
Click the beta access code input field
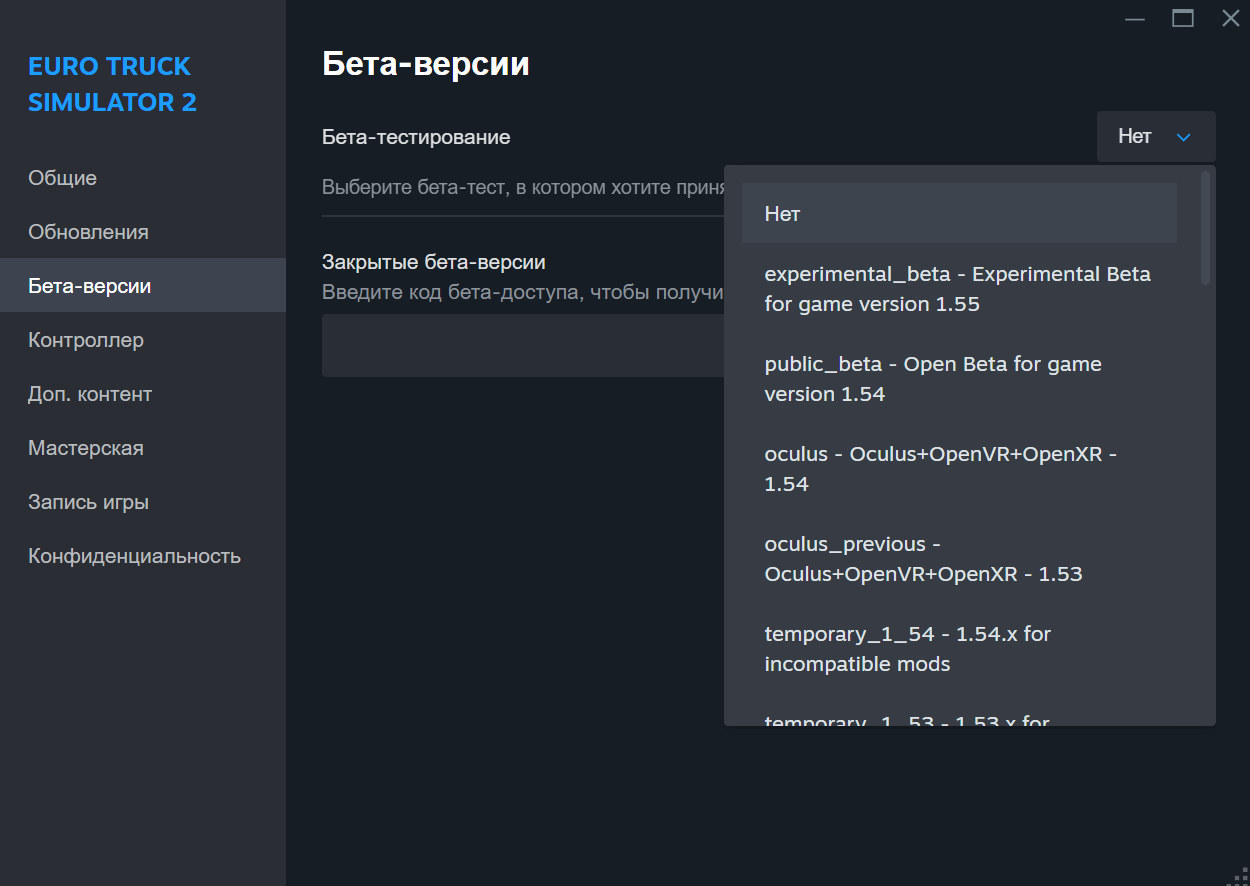click(522, 346)
